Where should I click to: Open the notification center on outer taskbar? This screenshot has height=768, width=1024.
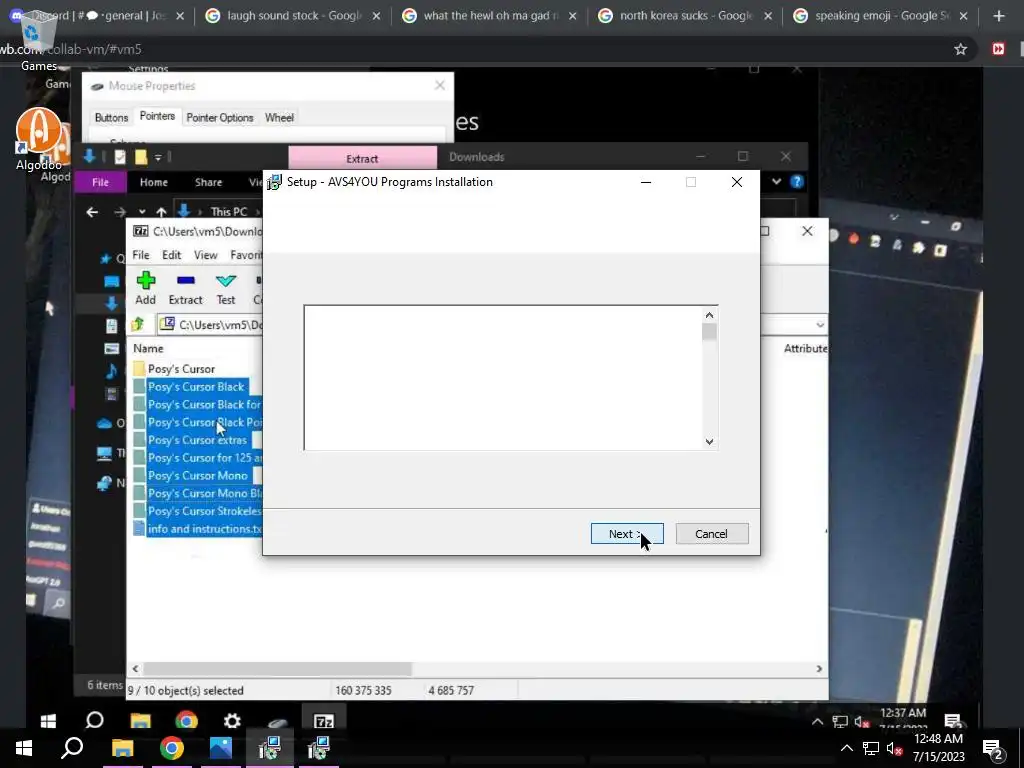(994, 748)
